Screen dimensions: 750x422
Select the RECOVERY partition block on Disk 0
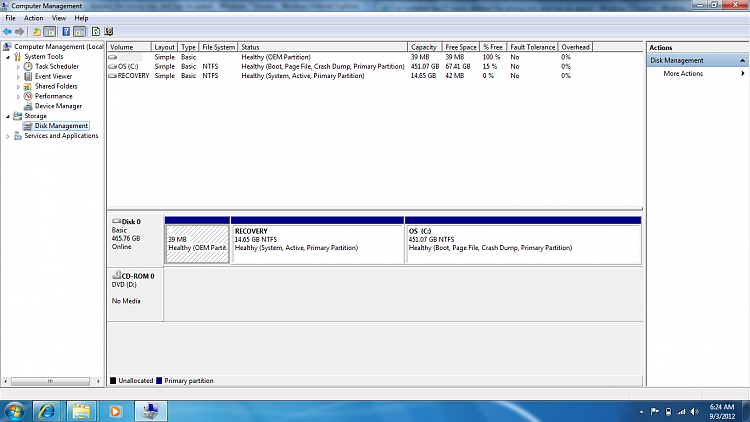(317, 240)
